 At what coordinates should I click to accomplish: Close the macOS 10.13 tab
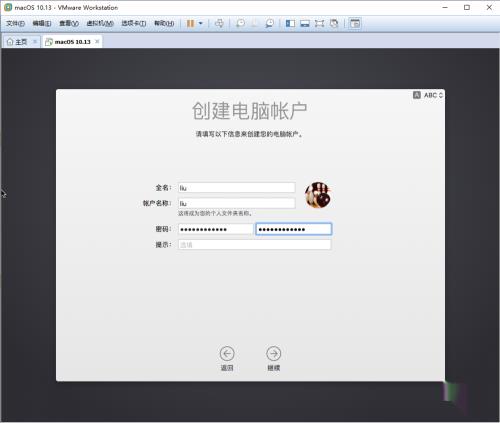[x=97, y=41]
